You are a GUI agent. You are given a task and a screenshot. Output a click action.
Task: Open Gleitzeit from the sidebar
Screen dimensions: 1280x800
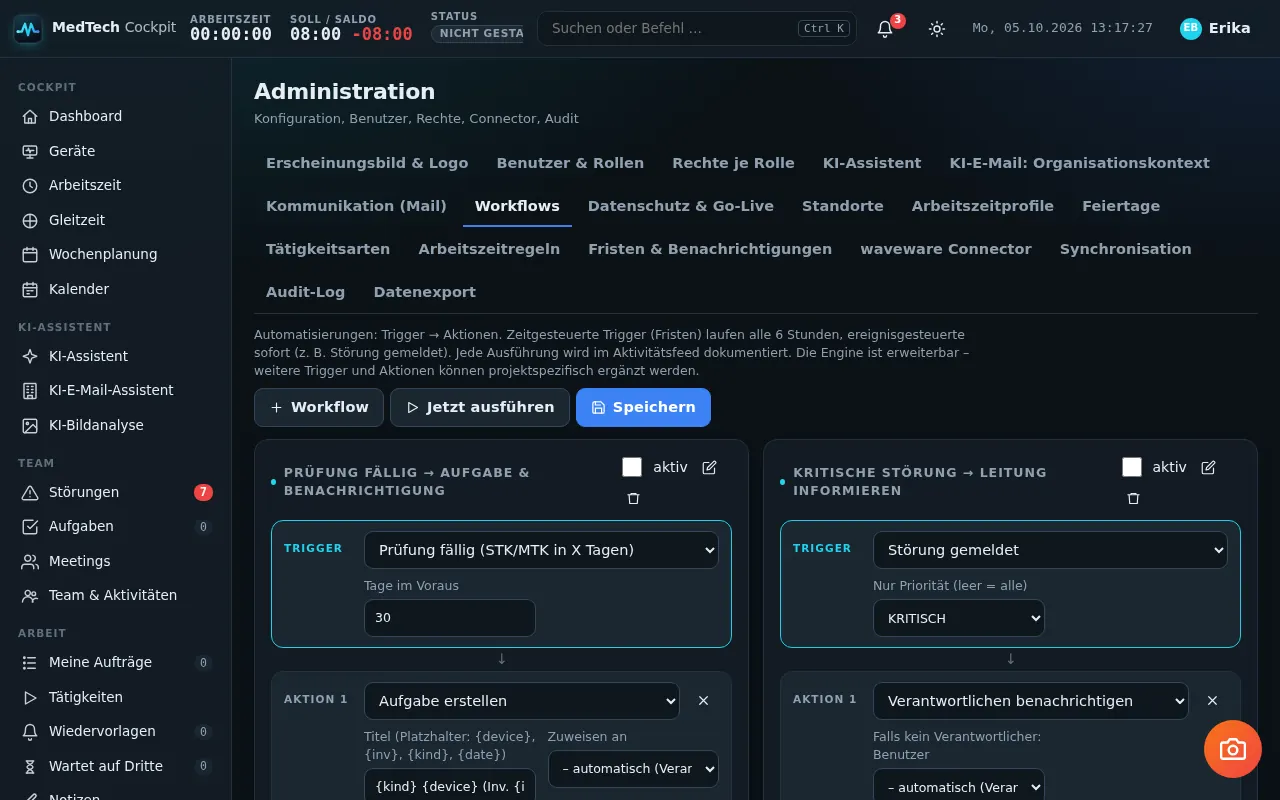click(116, 220)
